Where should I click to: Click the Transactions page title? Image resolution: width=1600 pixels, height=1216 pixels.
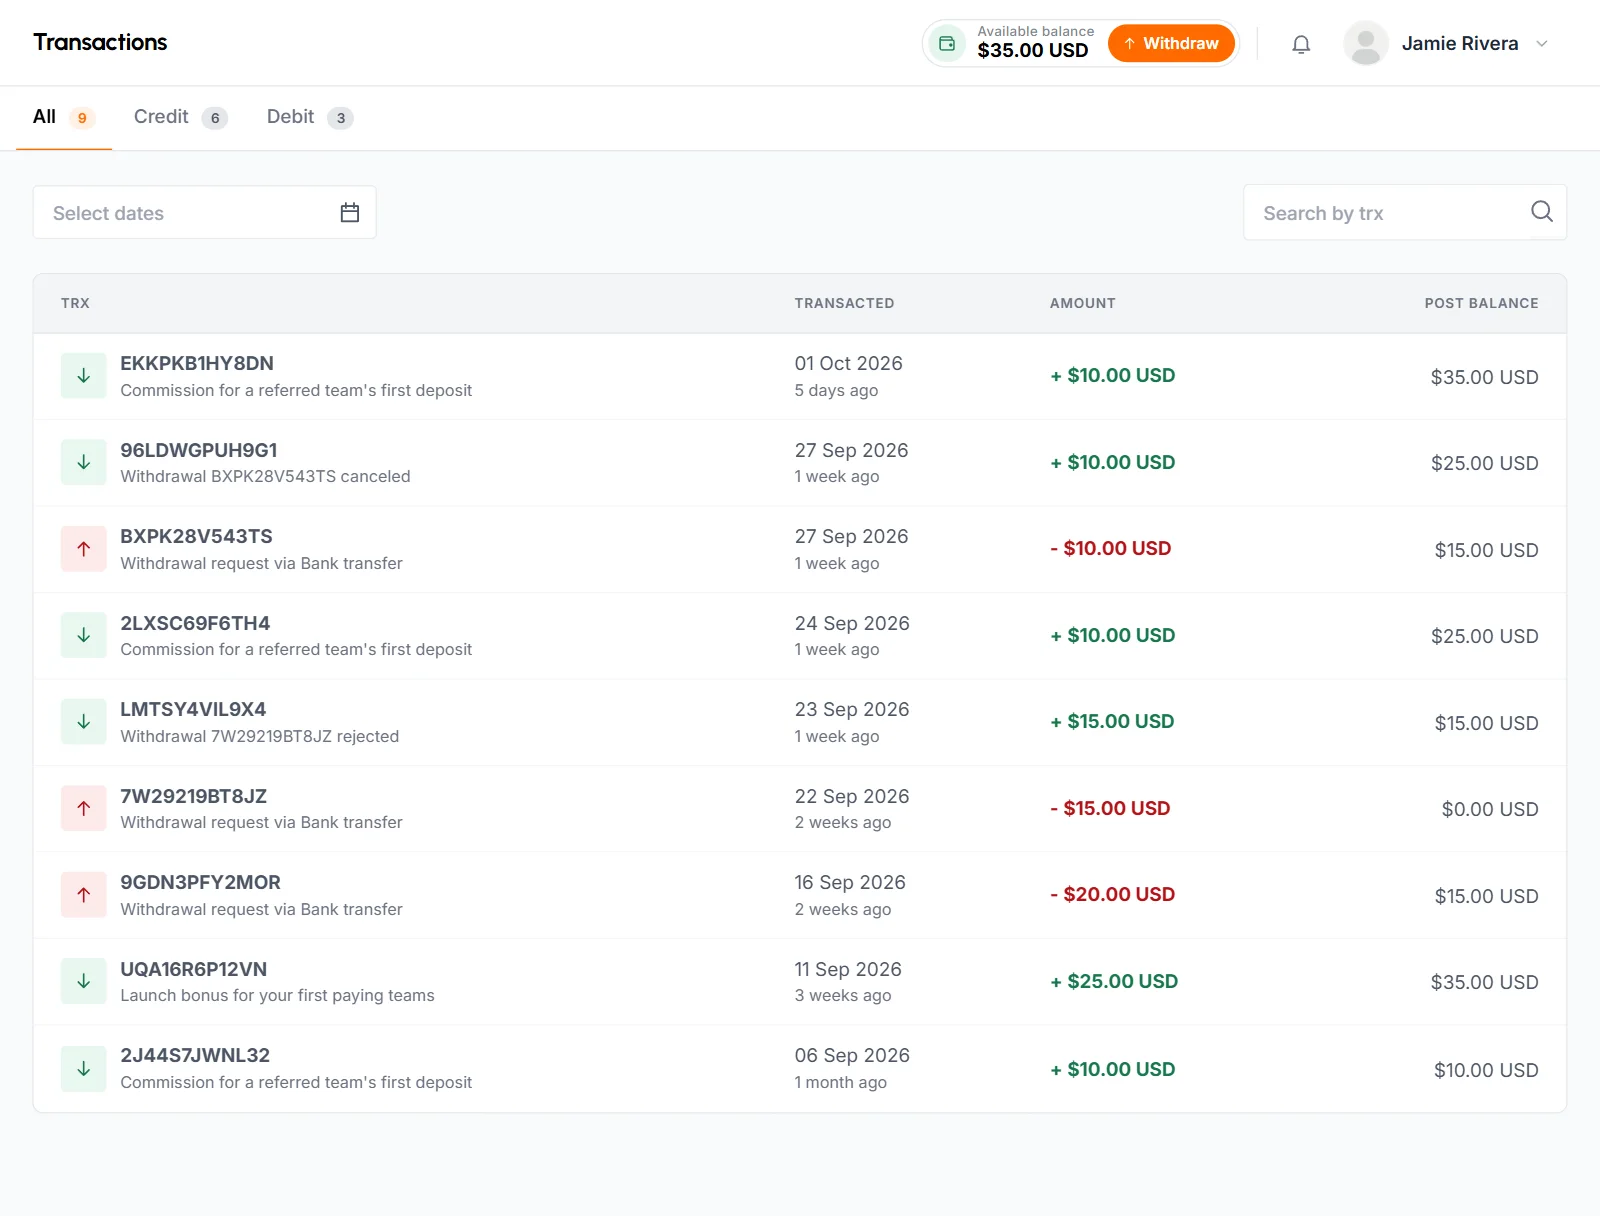click(100, 42)
